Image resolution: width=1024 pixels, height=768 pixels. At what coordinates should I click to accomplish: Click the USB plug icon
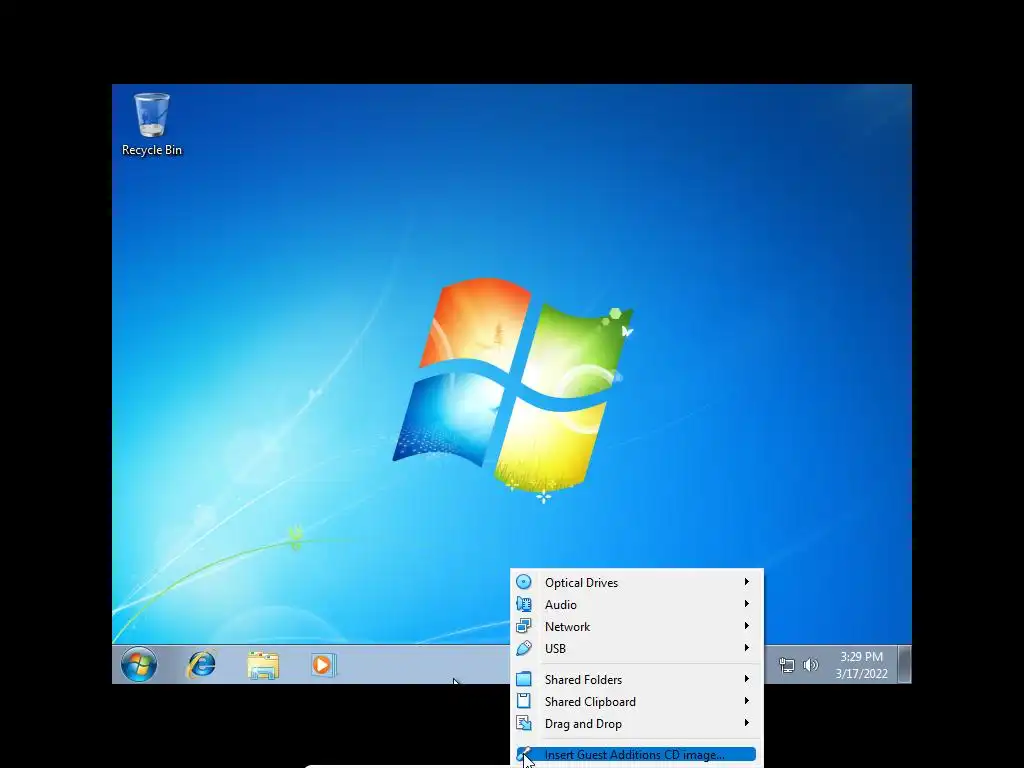[x=524, y=648]
